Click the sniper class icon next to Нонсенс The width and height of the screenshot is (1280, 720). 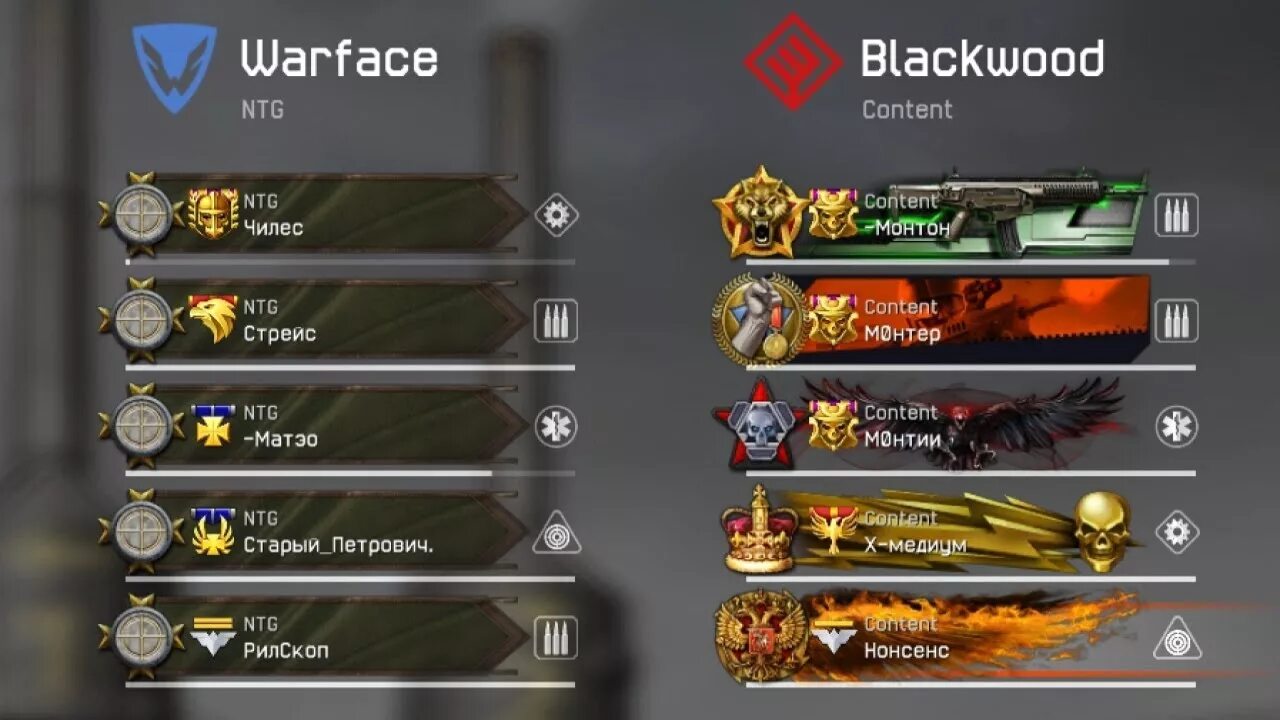1177,639
